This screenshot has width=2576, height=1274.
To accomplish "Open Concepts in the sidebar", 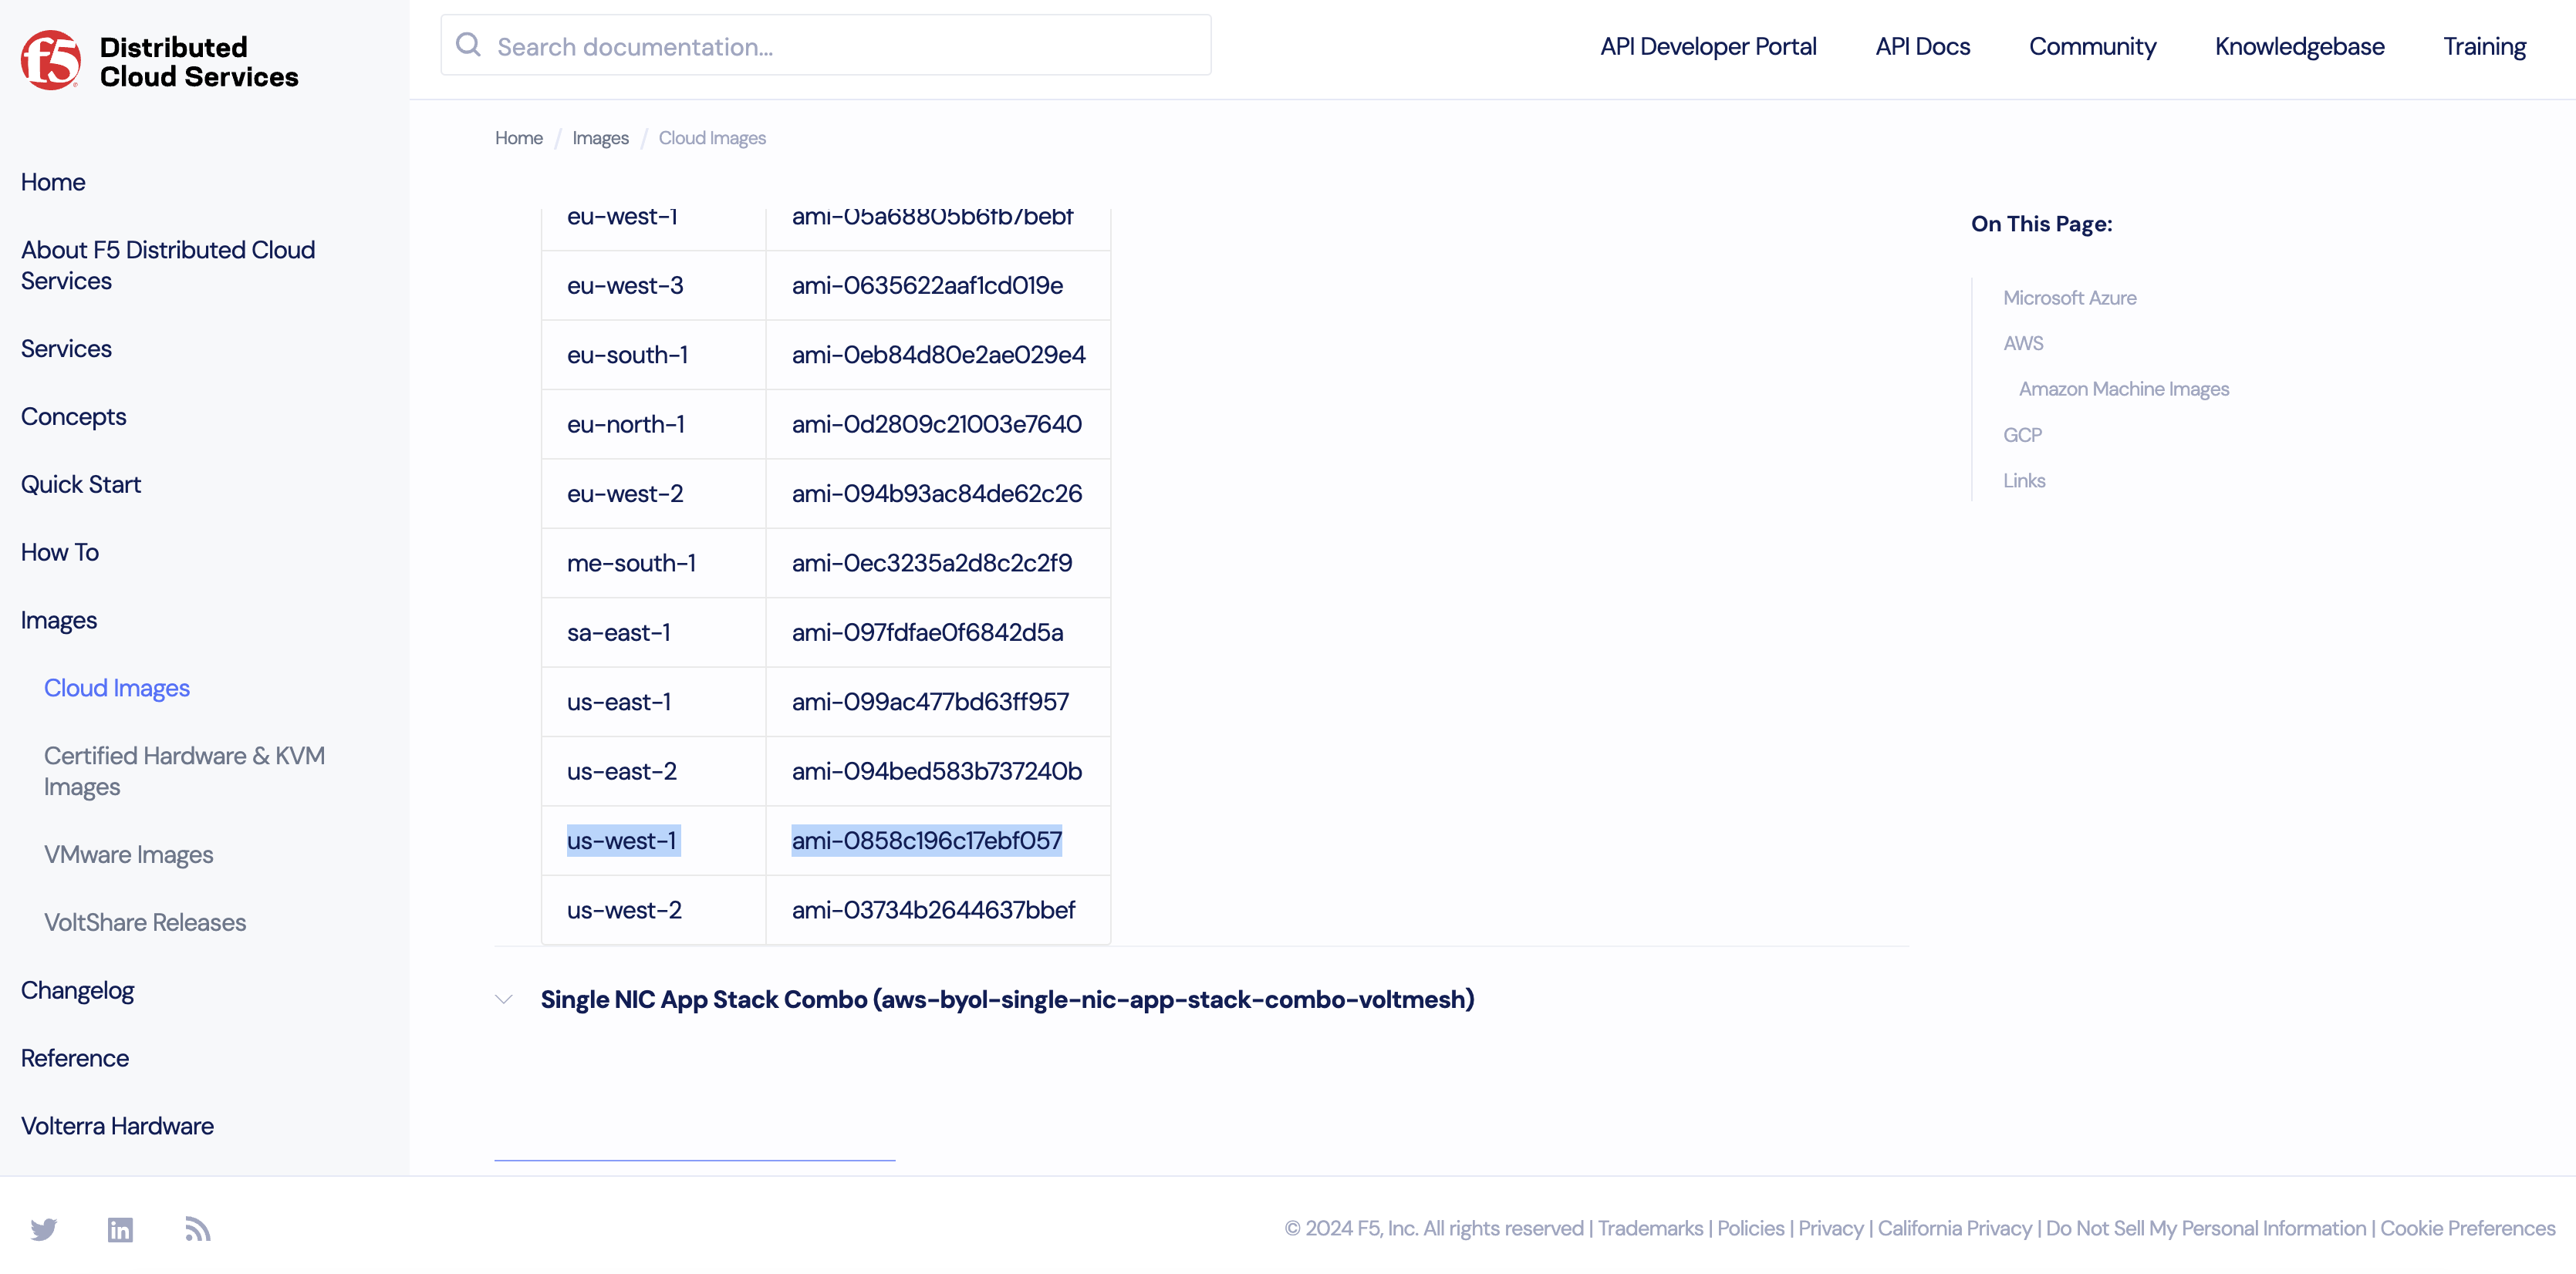I will [x=73, y=417].
